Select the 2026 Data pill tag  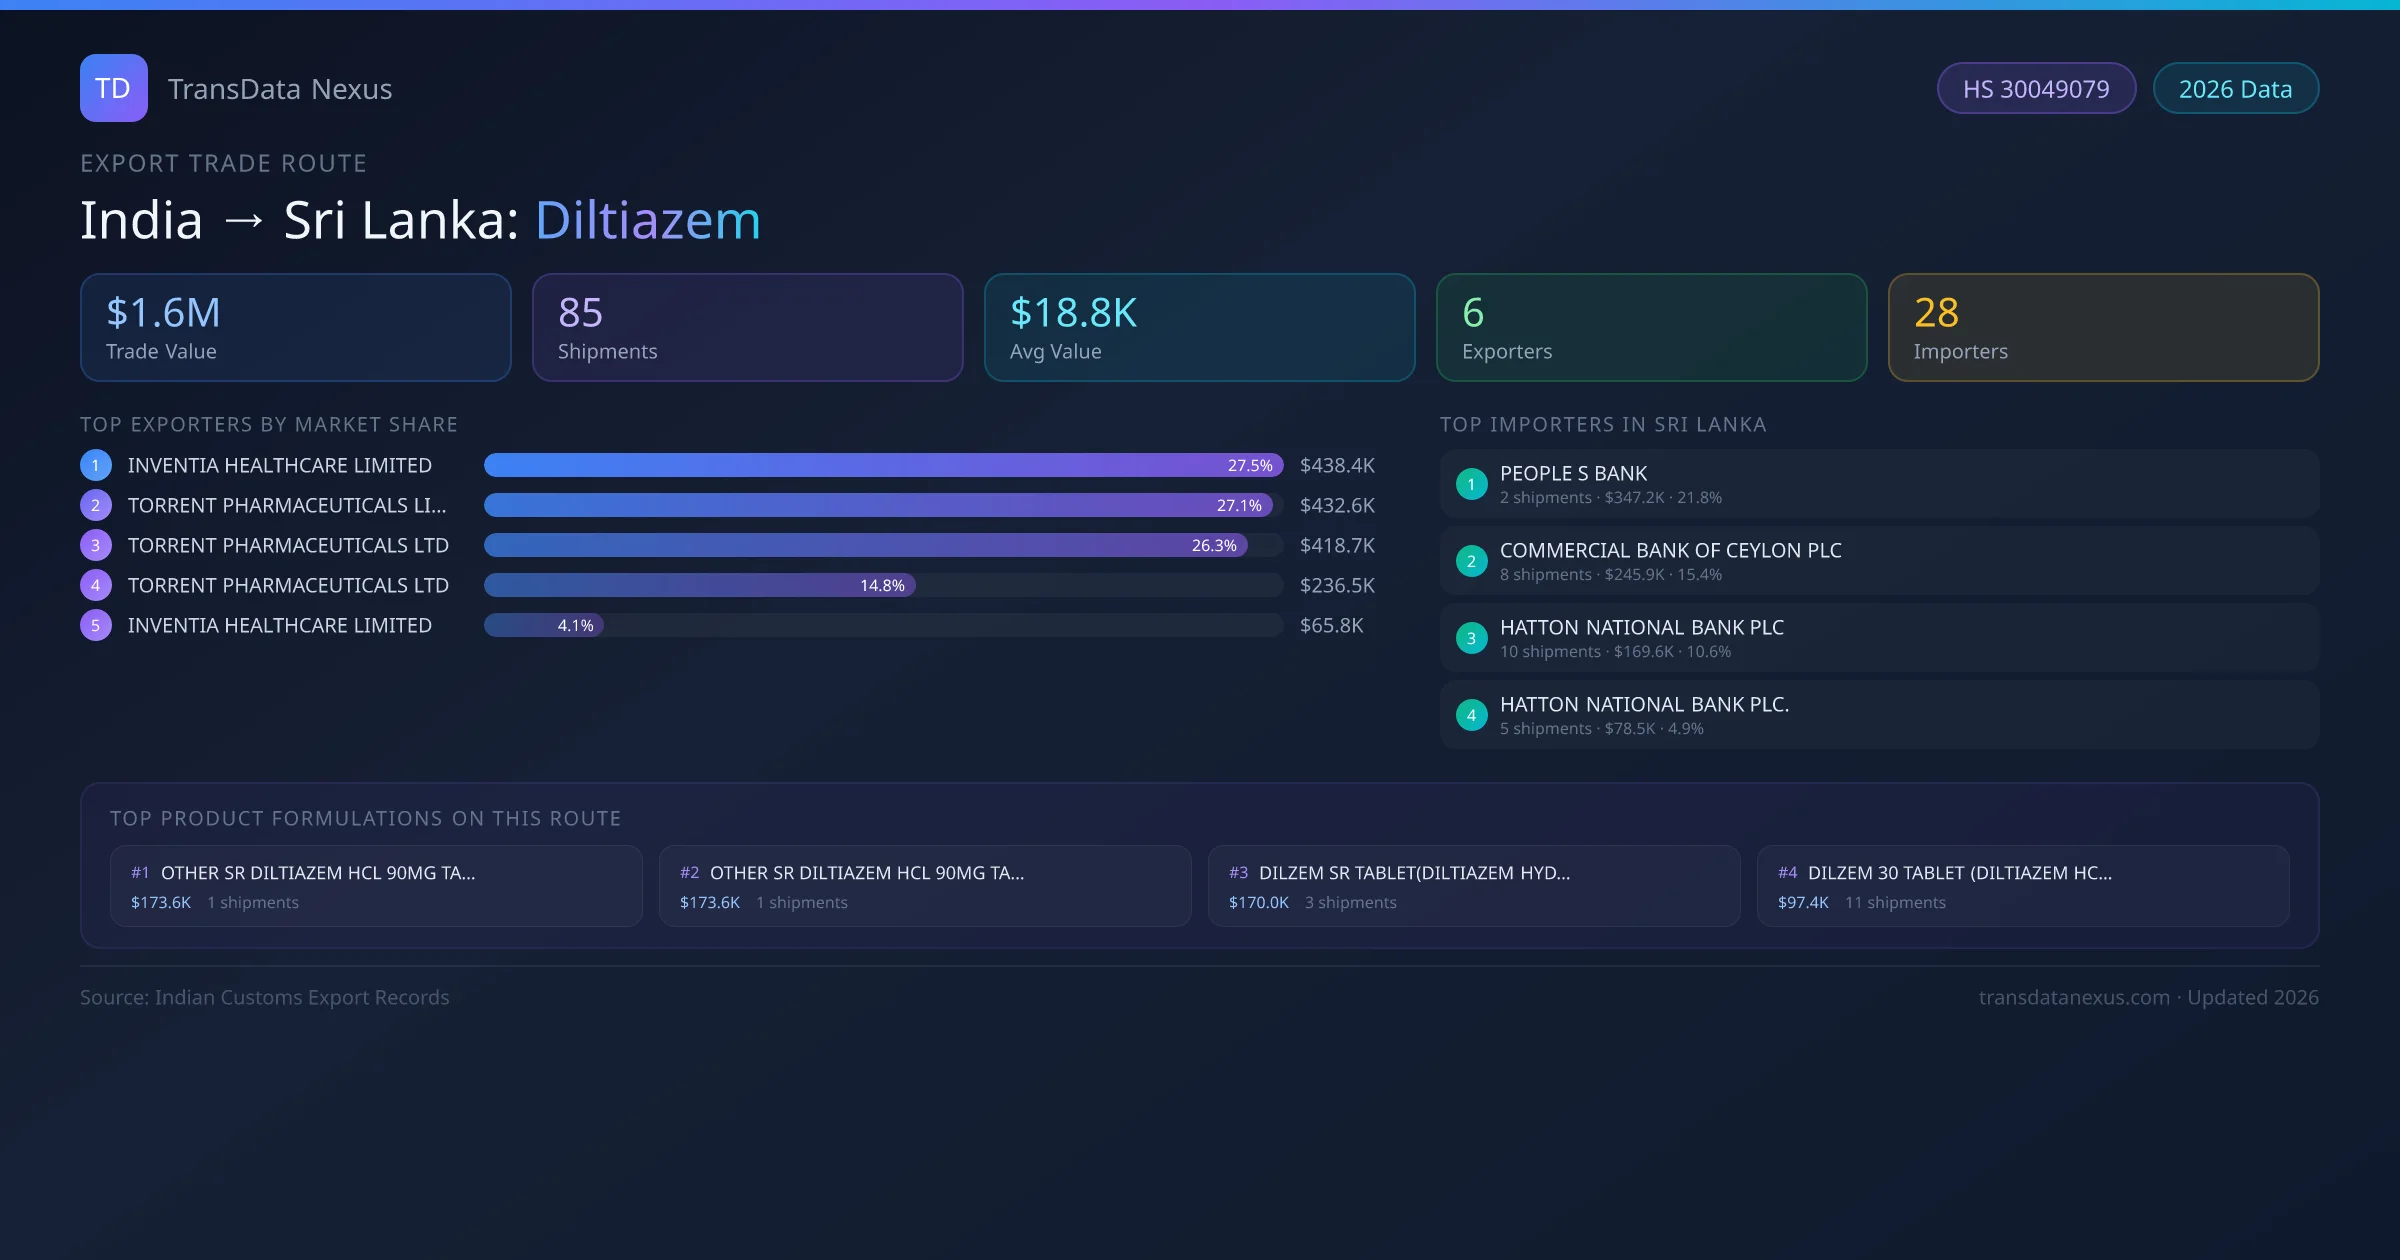pos(2235,89)
